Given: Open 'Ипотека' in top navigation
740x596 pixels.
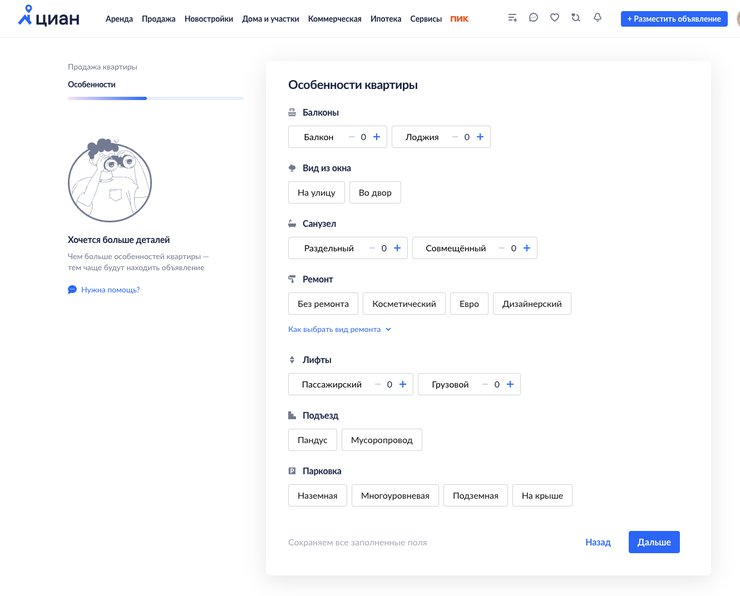Looking at the screenshot, I should click(x=386, y=19).
